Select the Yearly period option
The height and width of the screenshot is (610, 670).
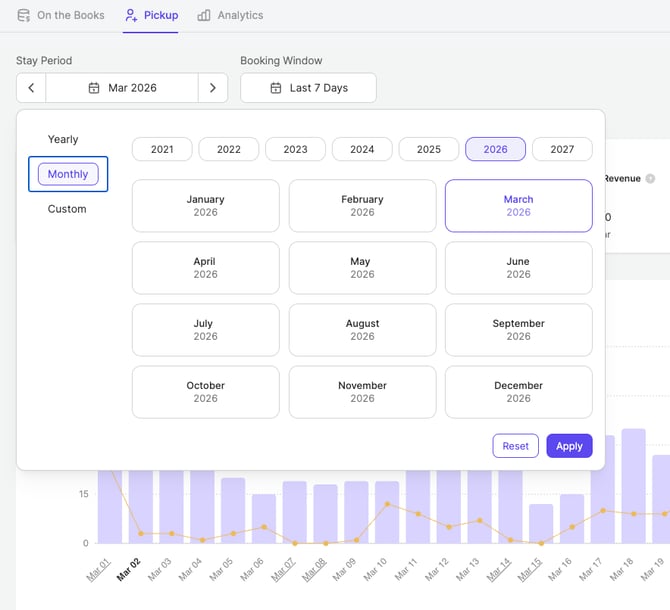pyautogui.click(x=63, y=139)
